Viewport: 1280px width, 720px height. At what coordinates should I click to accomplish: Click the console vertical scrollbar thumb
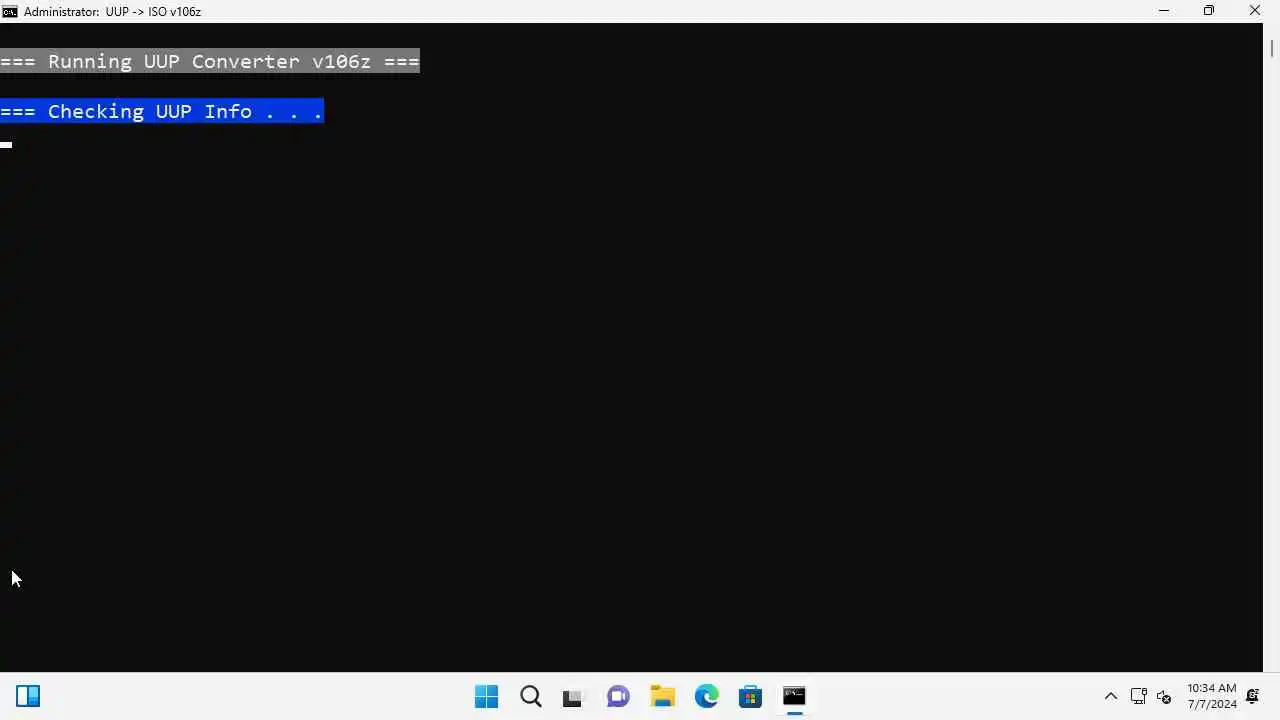pos(1272,47)
